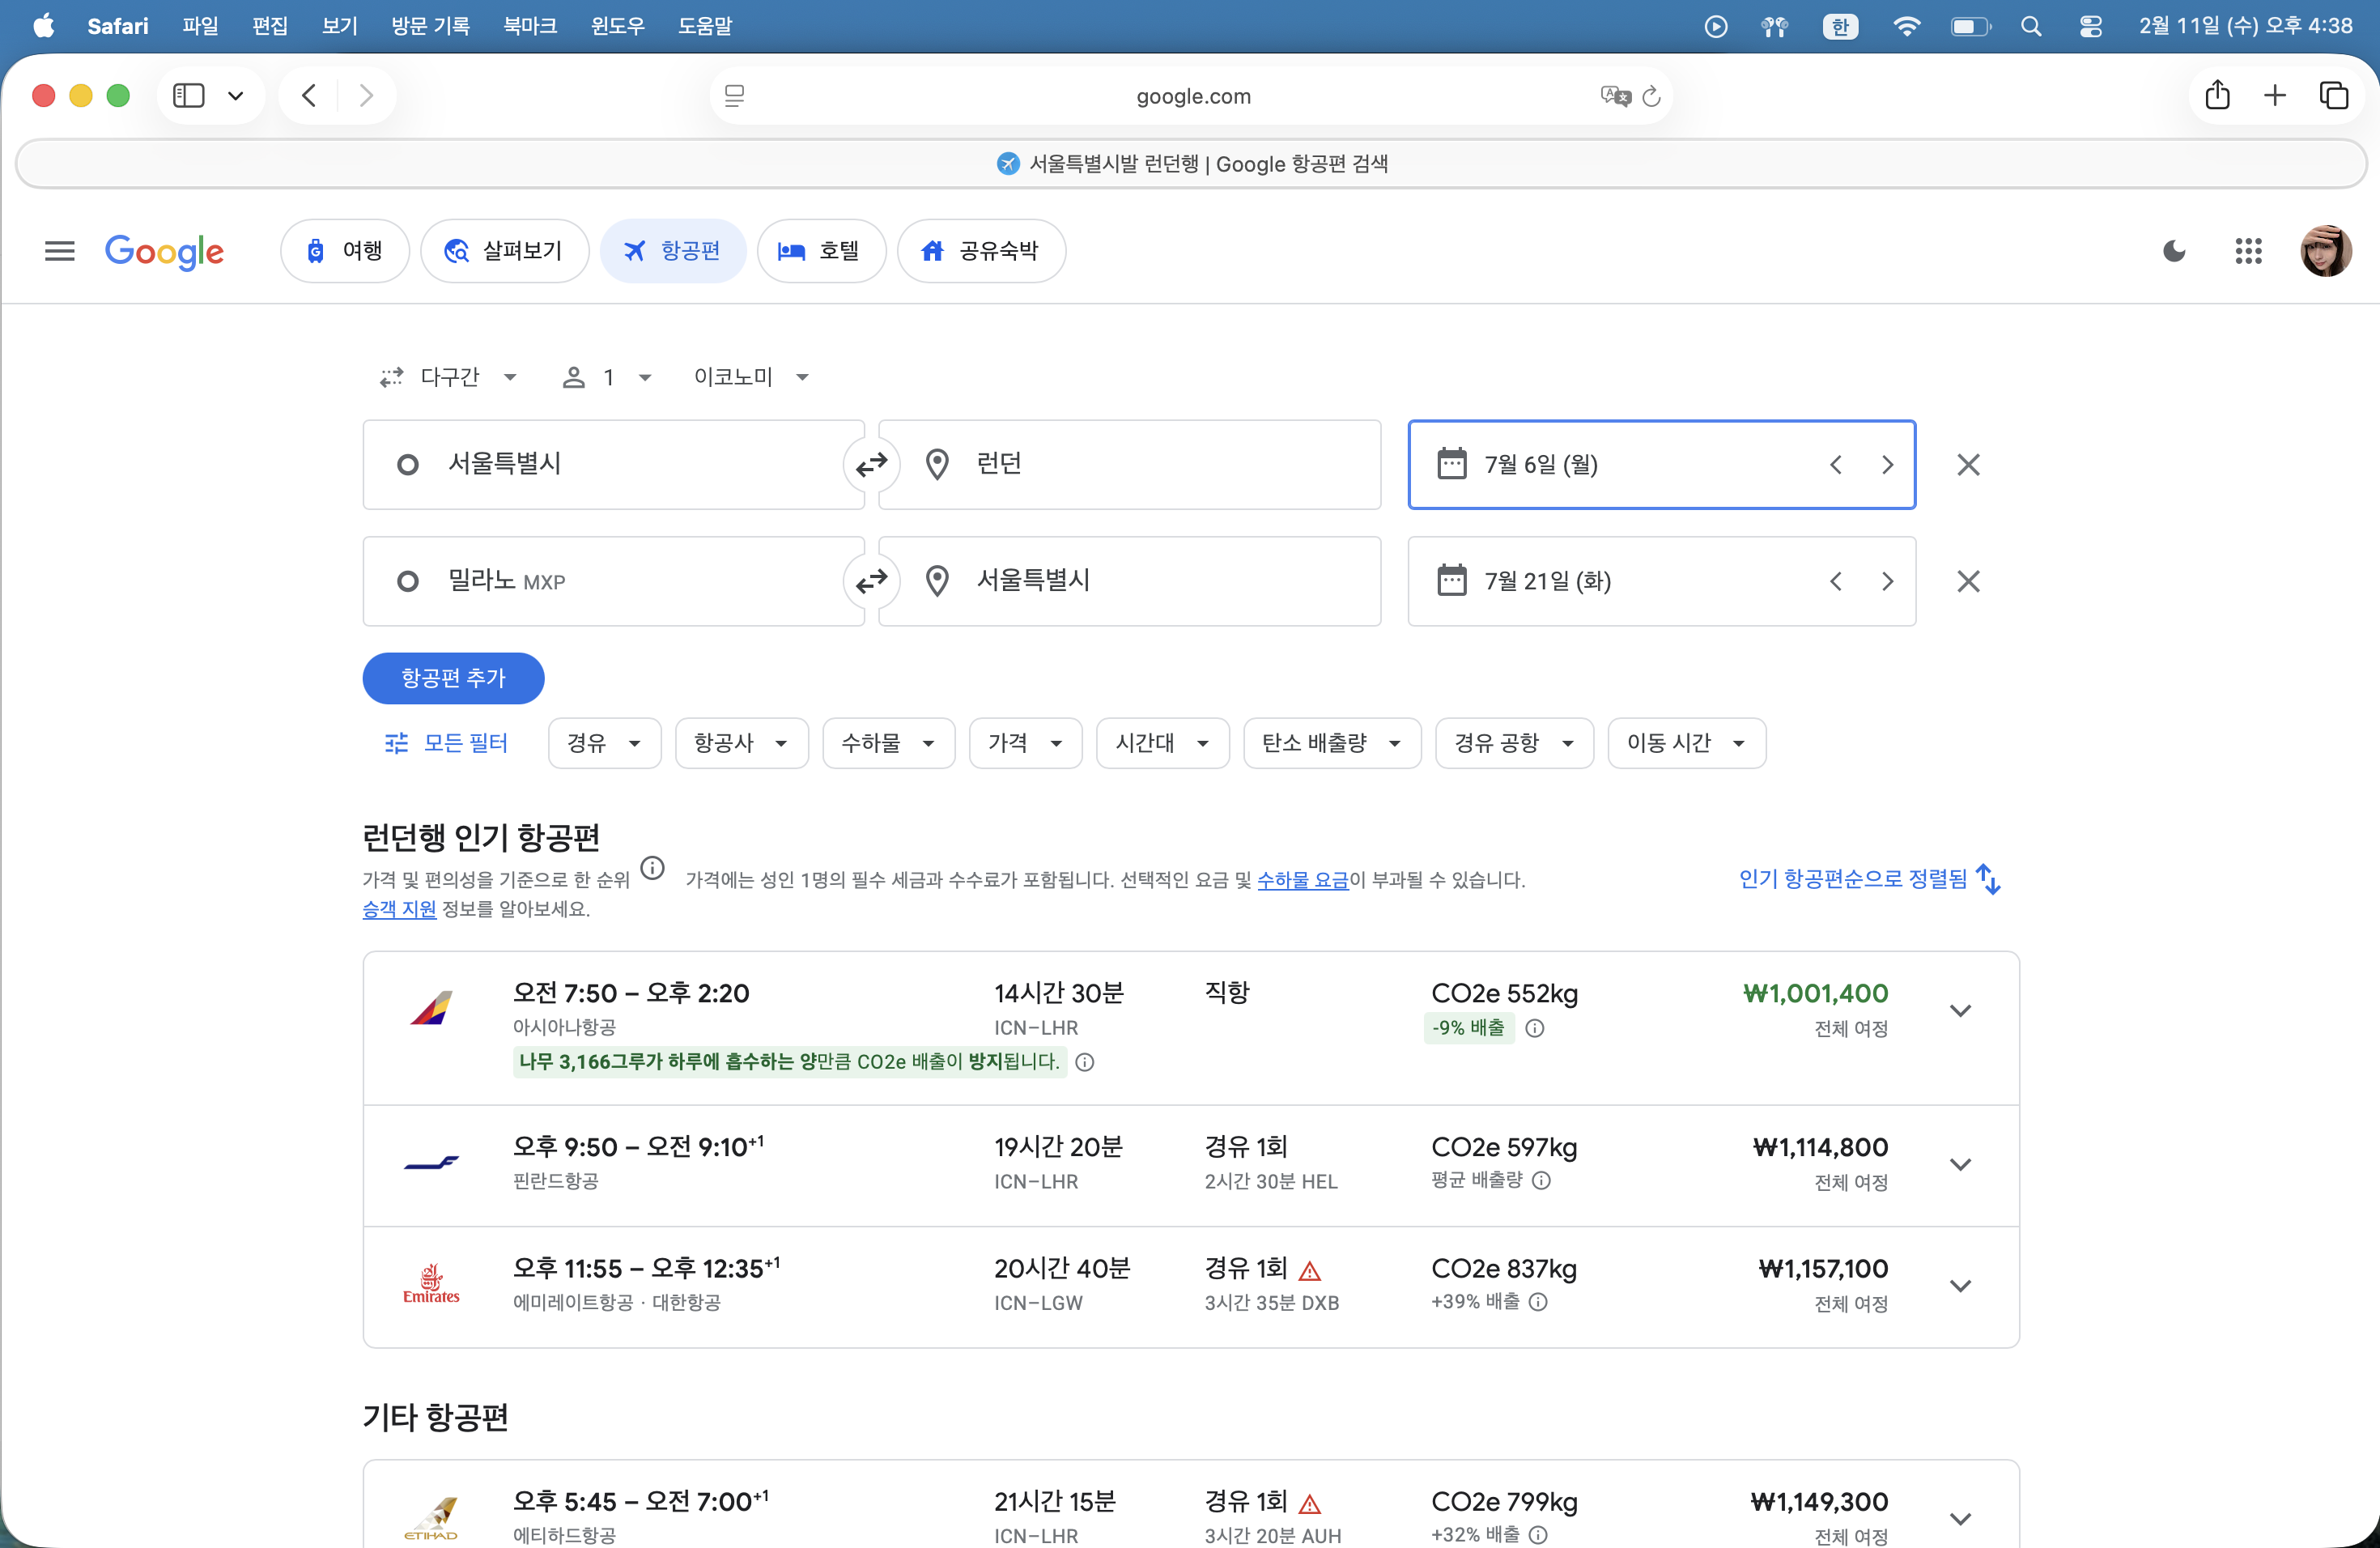This screenshot has width=2380, height=1548.
Task: Open the hamburger main menu
Action: [x=60, y=251]
